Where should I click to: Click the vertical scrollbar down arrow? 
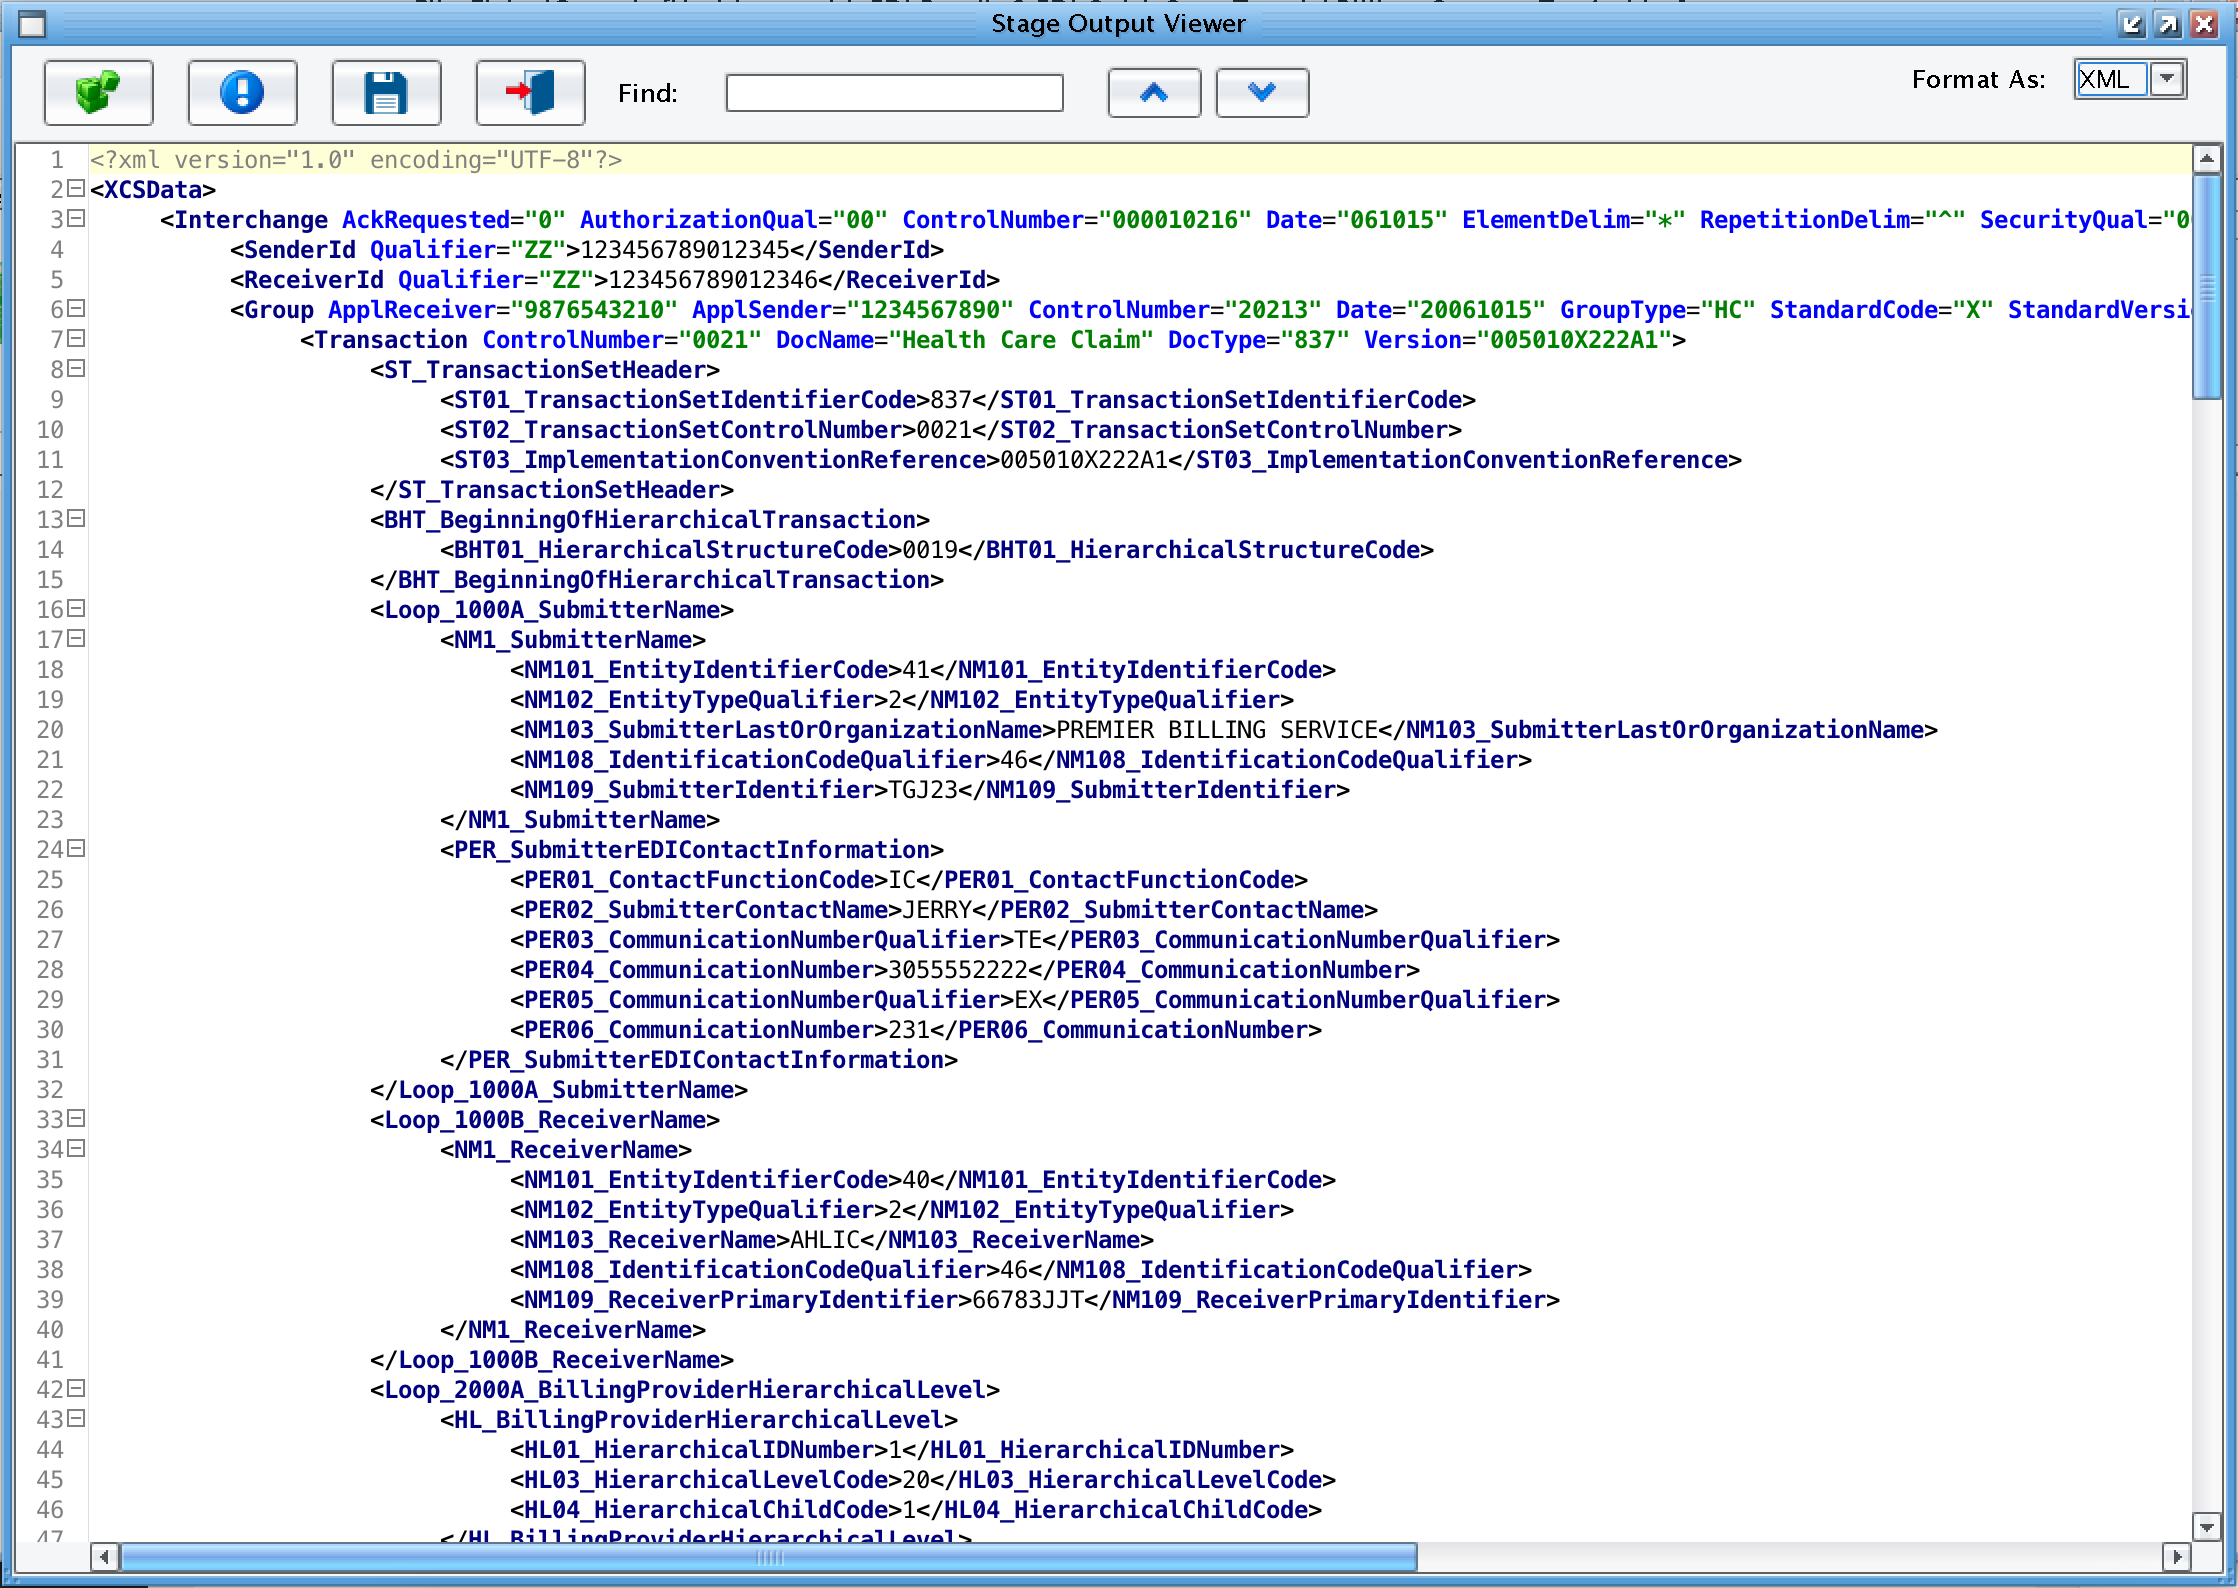2207,1527
